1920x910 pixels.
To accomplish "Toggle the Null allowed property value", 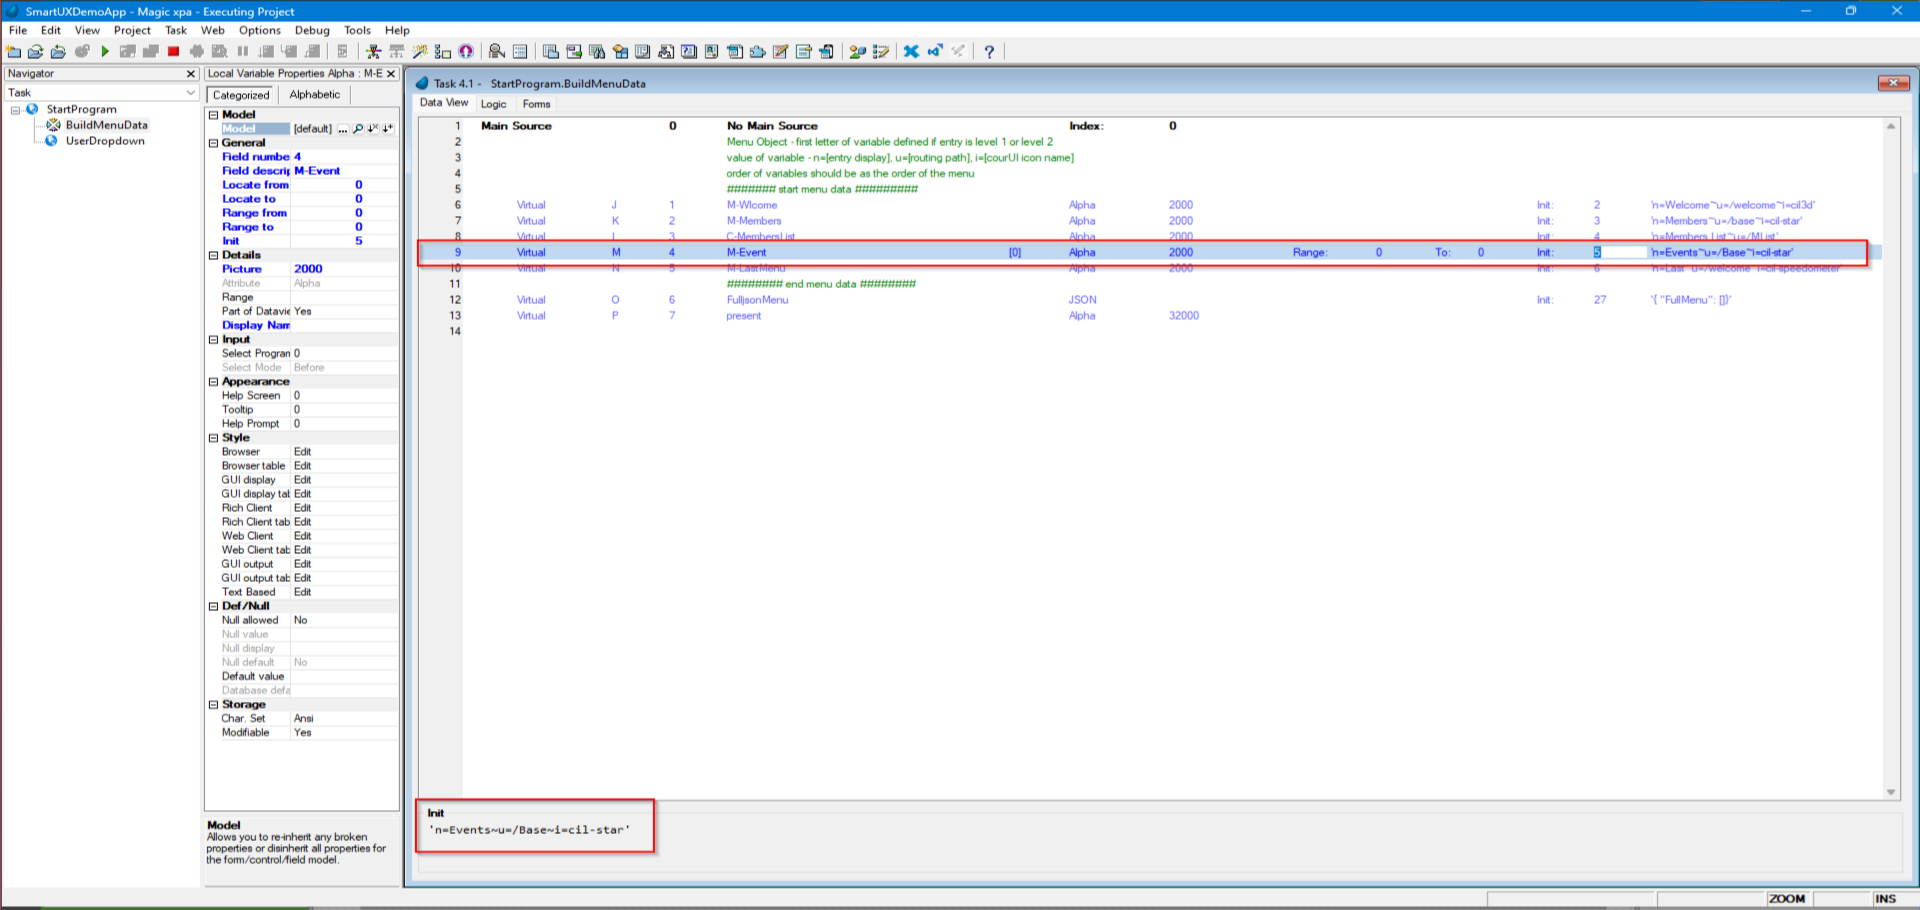I will [298, 620].
